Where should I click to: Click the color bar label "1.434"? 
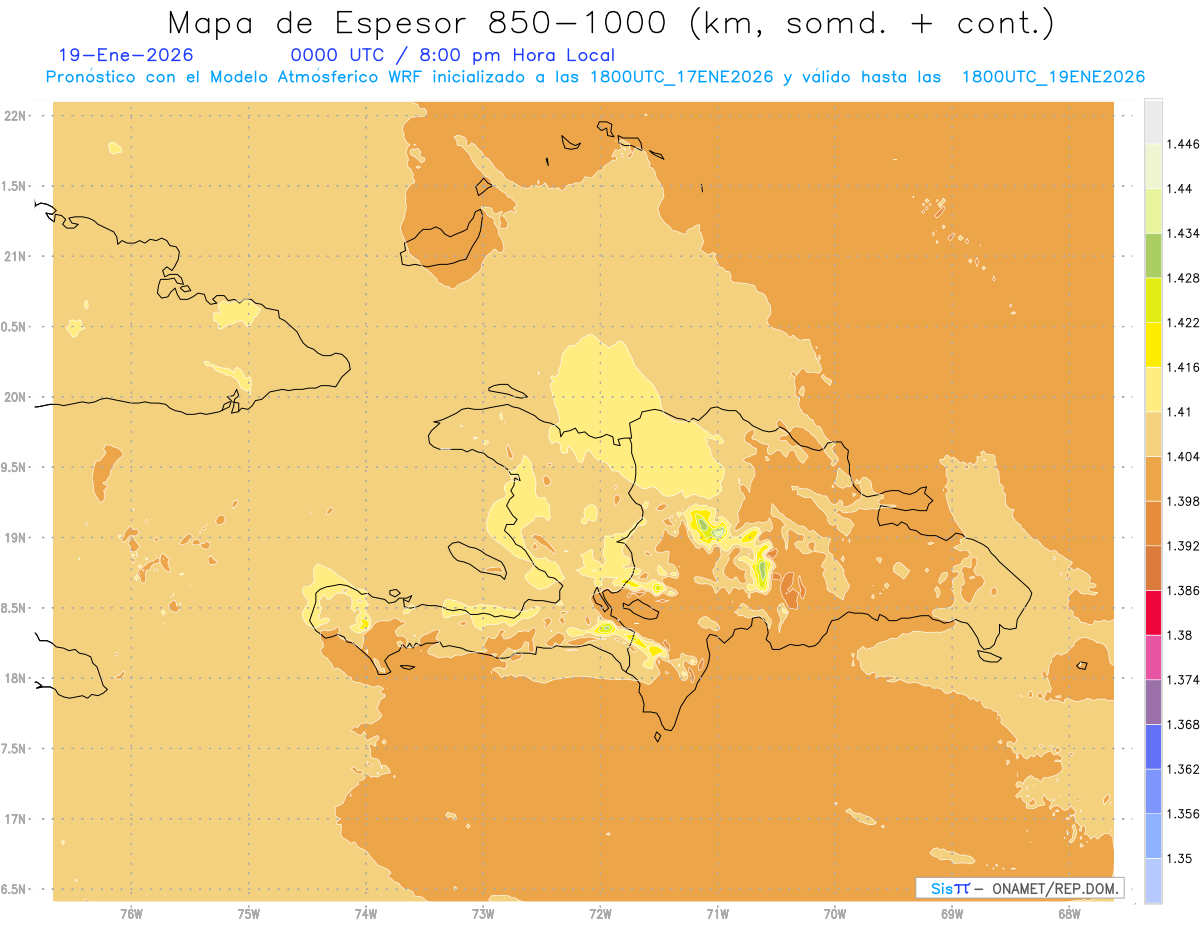pos(1182,233)
